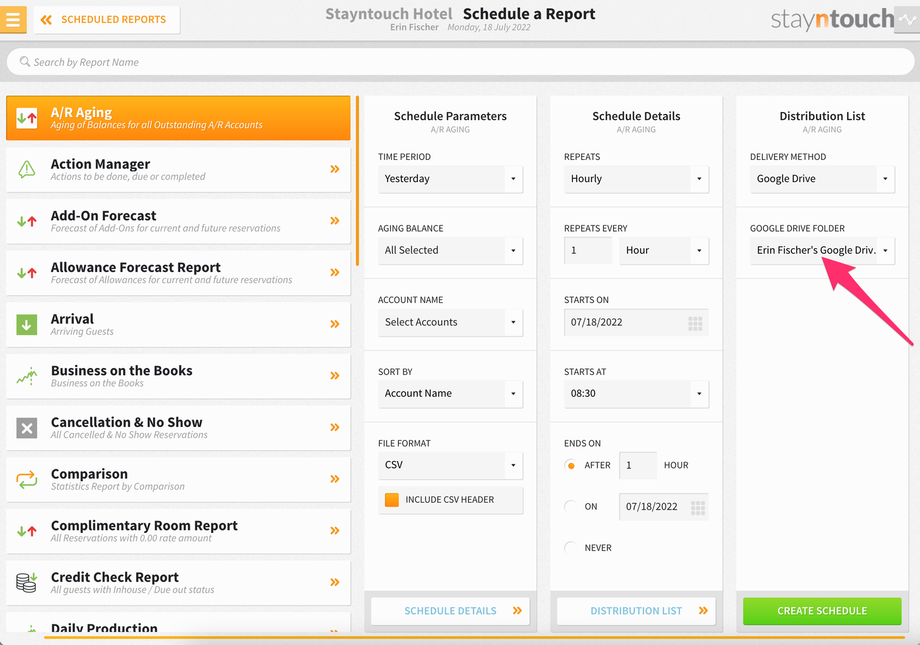Toggle the Include CSV Header checkbox
Viewport: 920px width, 645px height.
click(391, 500)
